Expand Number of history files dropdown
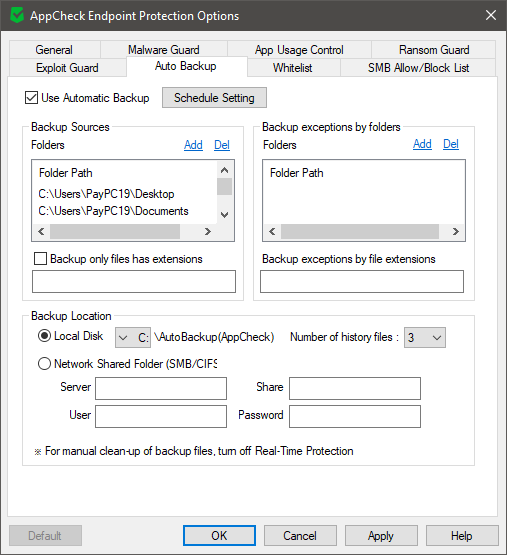507x555 pixels. tap(425, 337)
